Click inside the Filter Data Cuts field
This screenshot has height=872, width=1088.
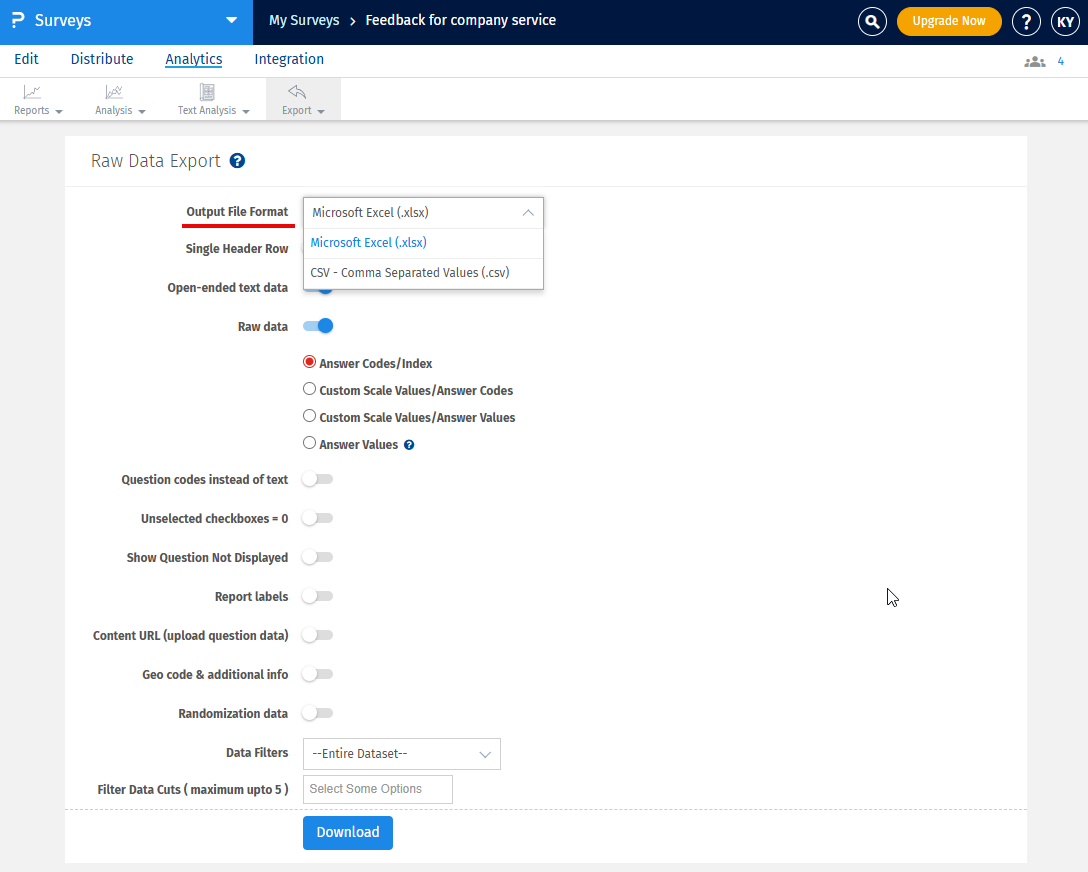(x=377, y=789)
